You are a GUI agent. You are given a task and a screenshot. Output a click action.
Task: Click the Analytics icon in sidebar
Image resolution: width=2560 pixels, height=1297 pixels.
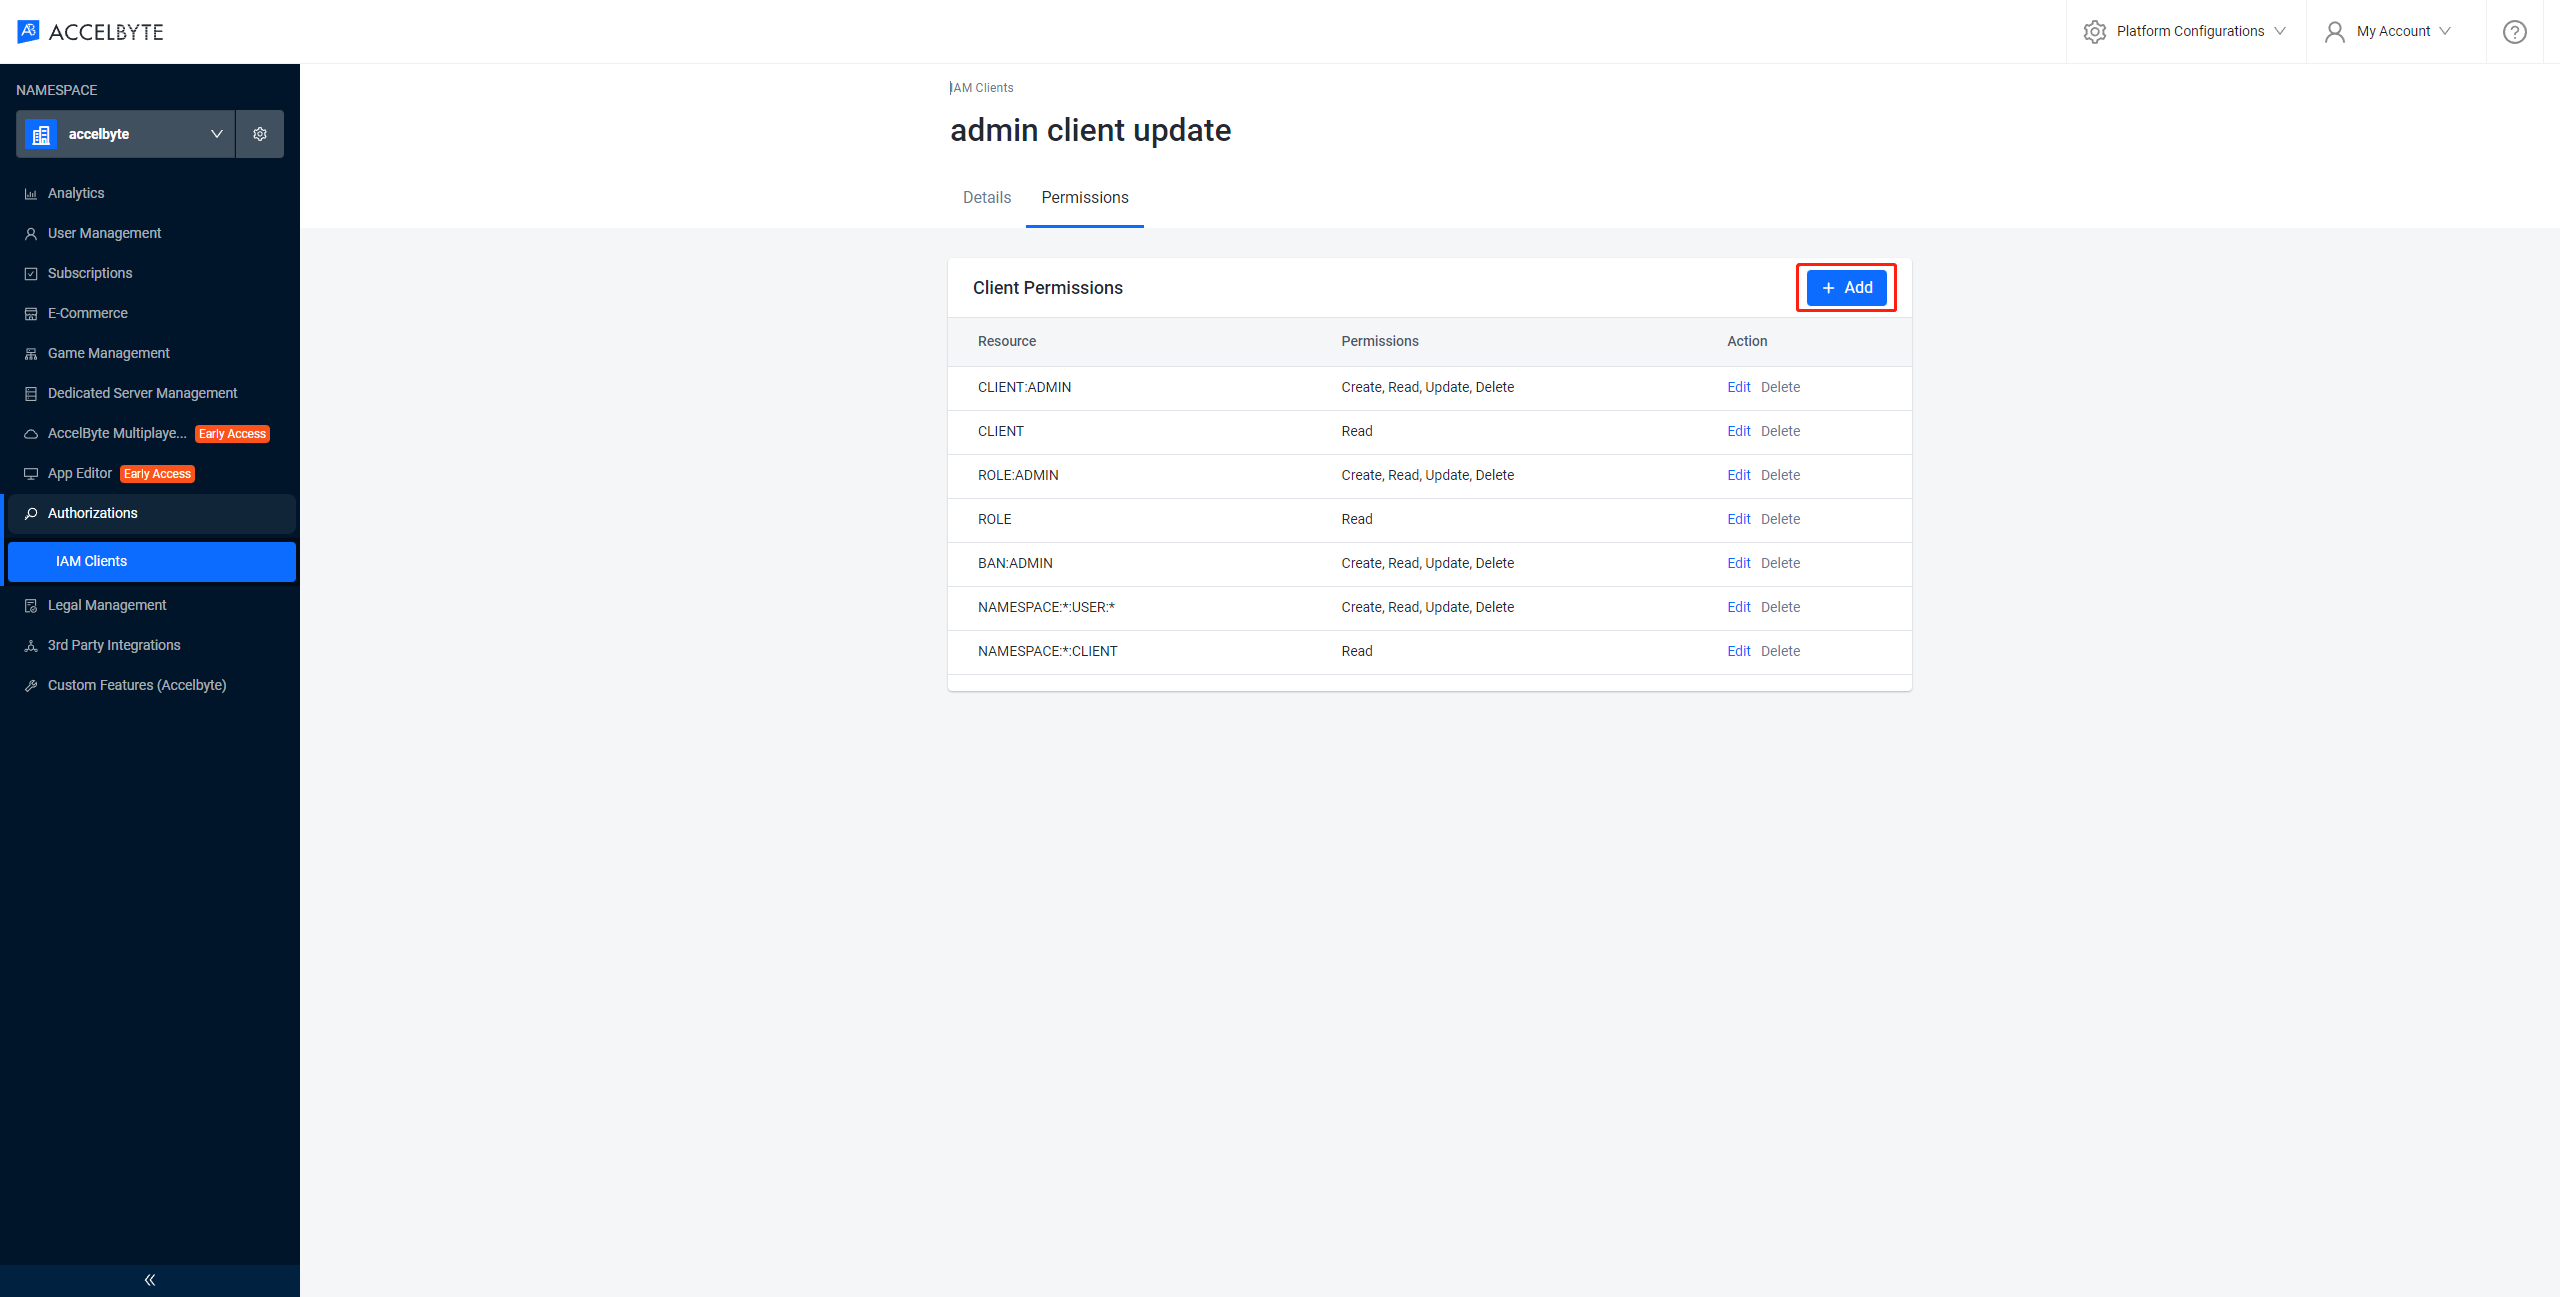point(31,194)
